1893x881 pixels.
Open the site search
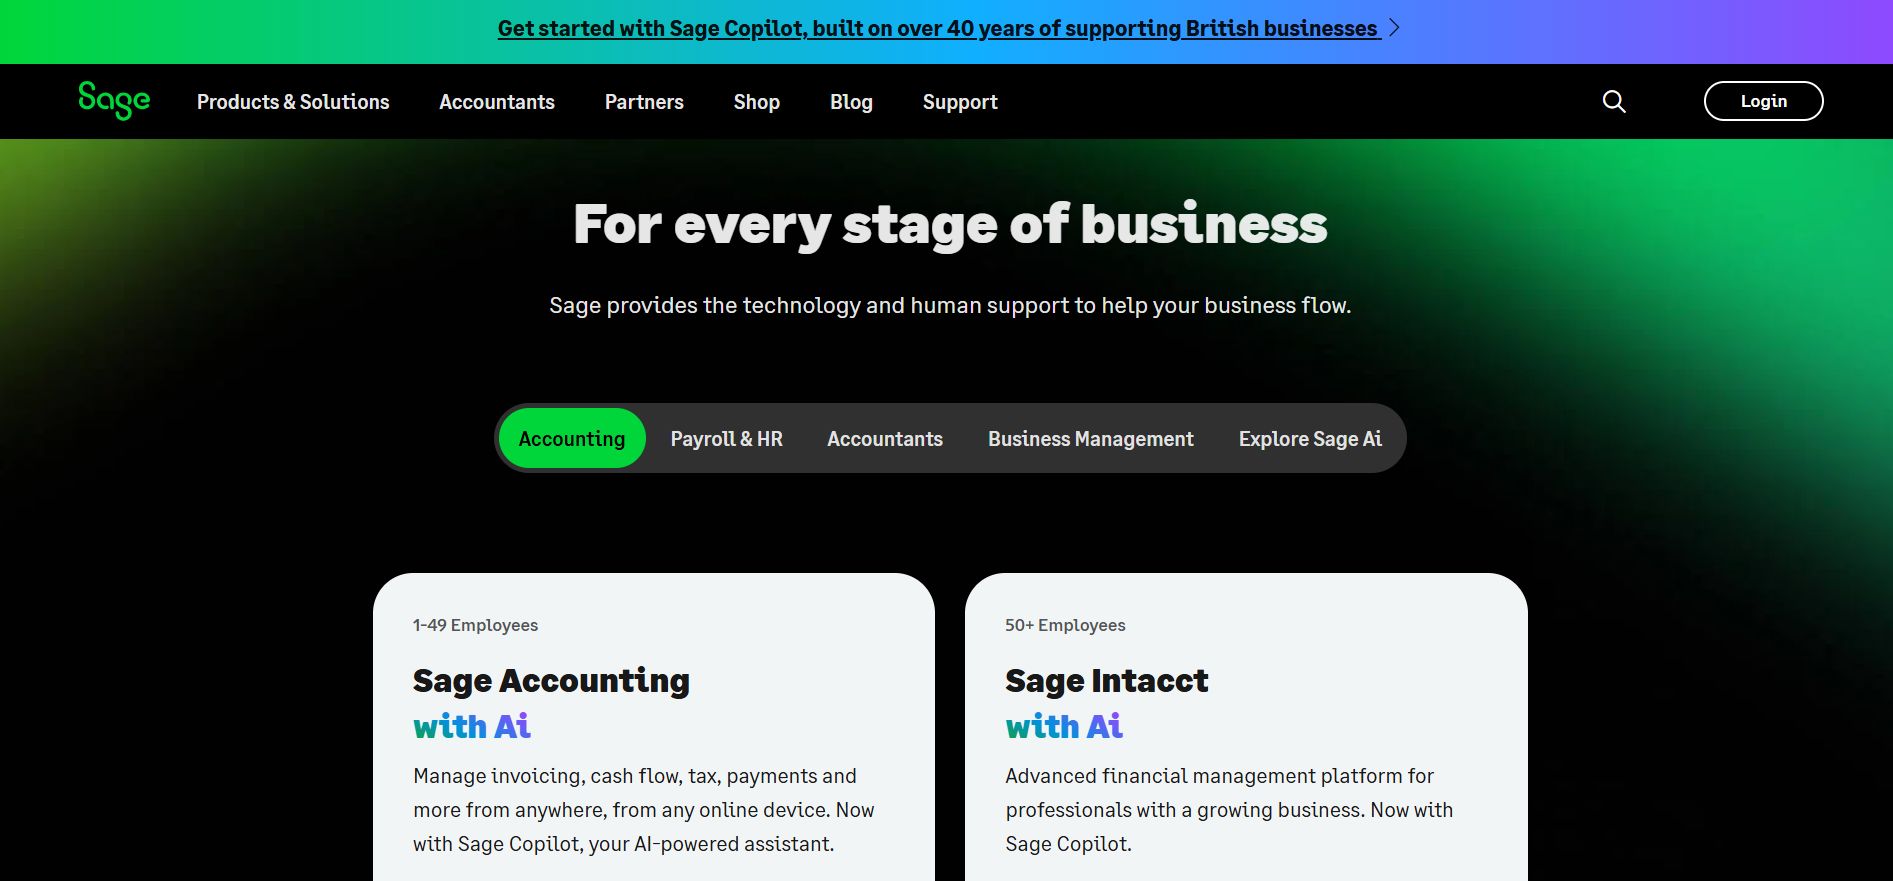point(1613,101)
